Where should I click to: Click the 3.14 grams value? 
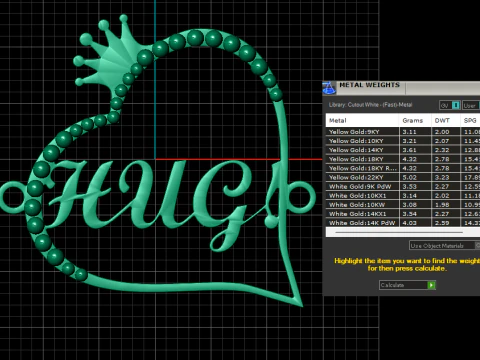409,196
